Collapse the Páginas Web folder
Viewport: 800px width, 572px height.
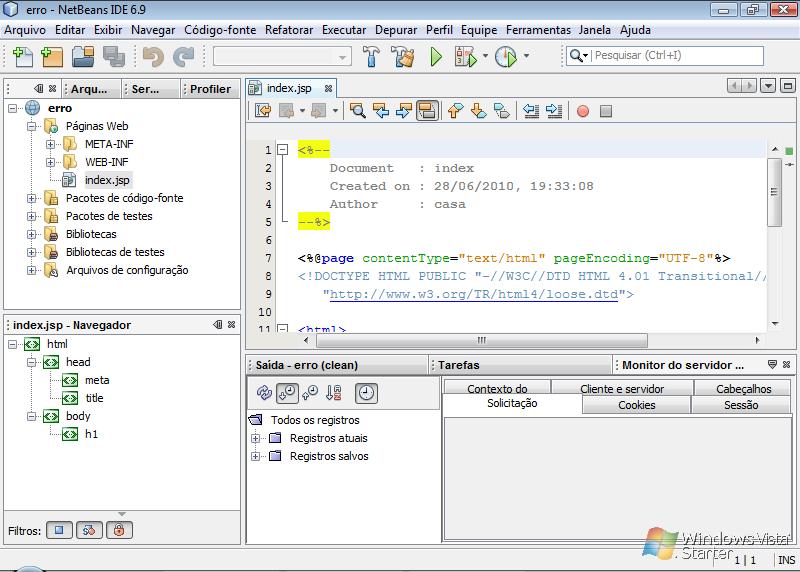point(32,126)
